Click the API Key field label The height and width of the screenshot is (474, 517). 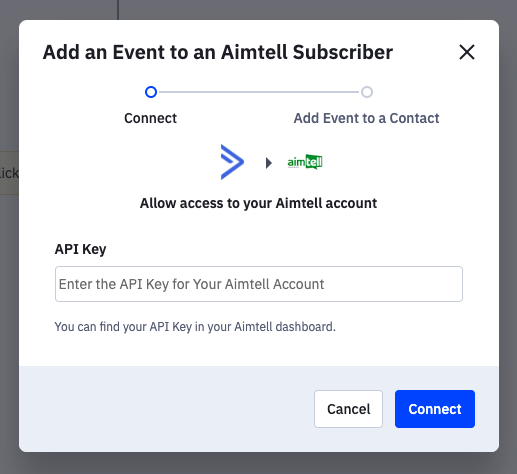click(80, 249)
